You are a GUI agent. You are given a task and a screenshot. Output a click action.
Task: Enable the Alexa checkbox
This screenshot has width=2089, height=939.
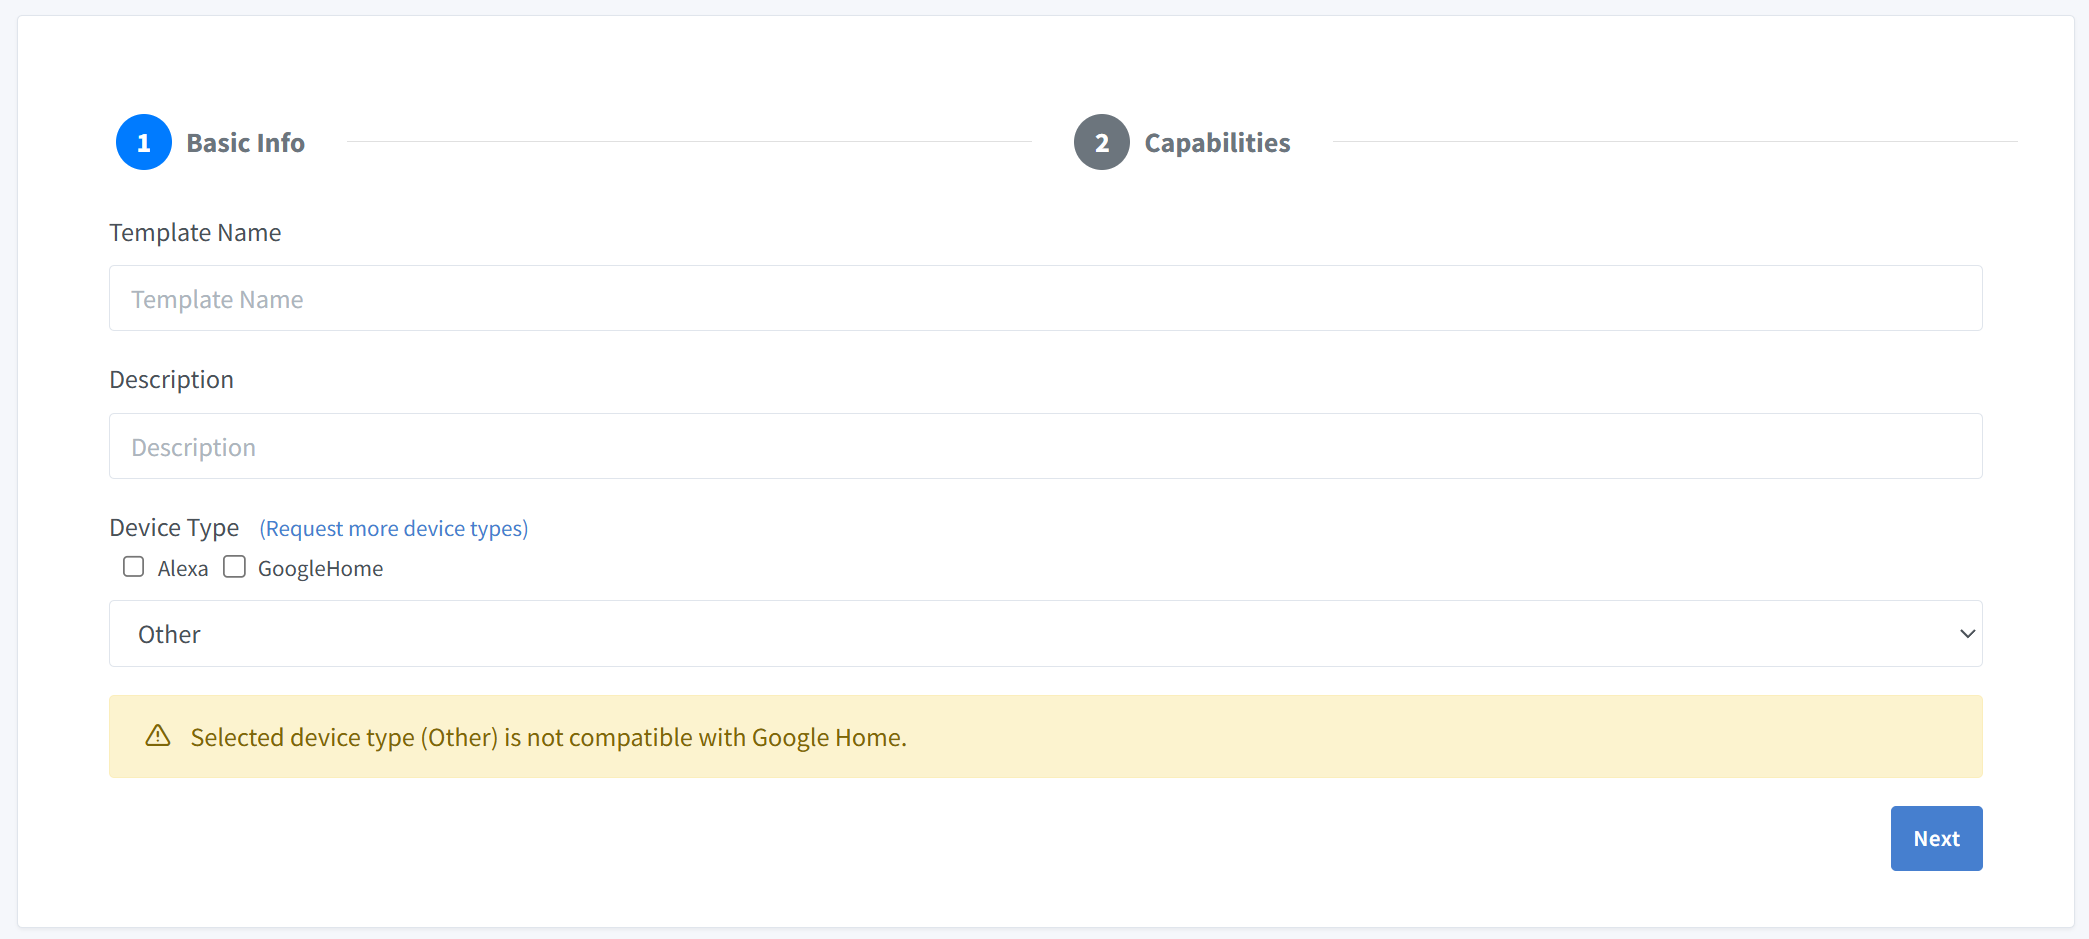134,567
